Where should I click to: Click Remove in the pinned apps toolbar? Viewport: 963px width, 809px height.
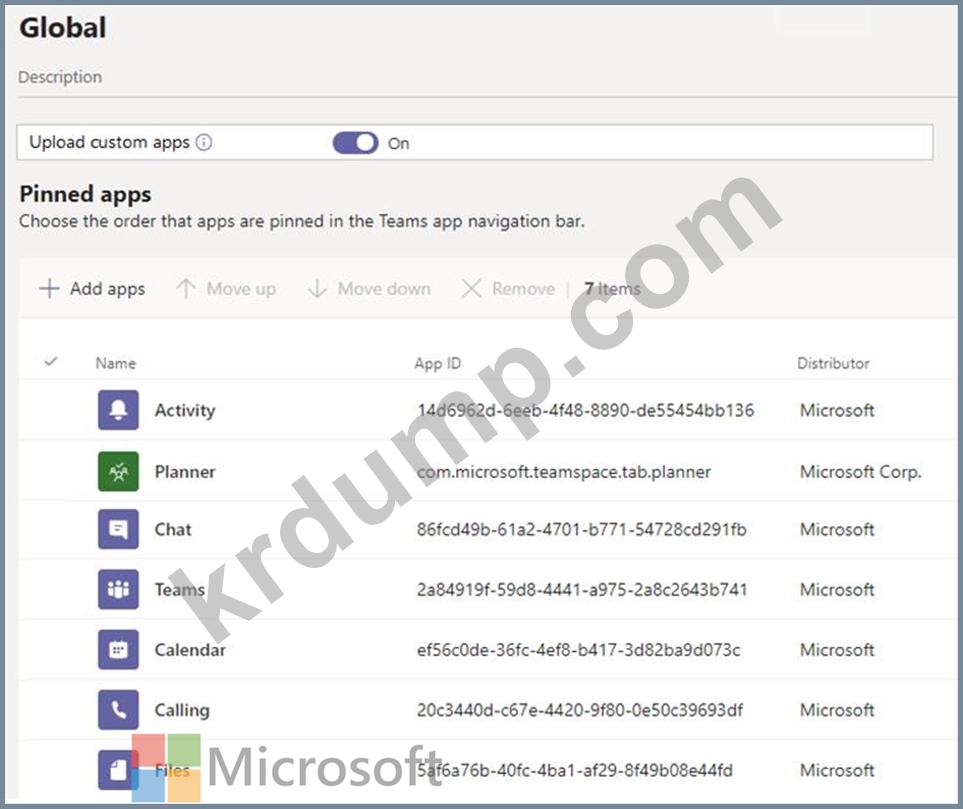[x=508, y=289]
